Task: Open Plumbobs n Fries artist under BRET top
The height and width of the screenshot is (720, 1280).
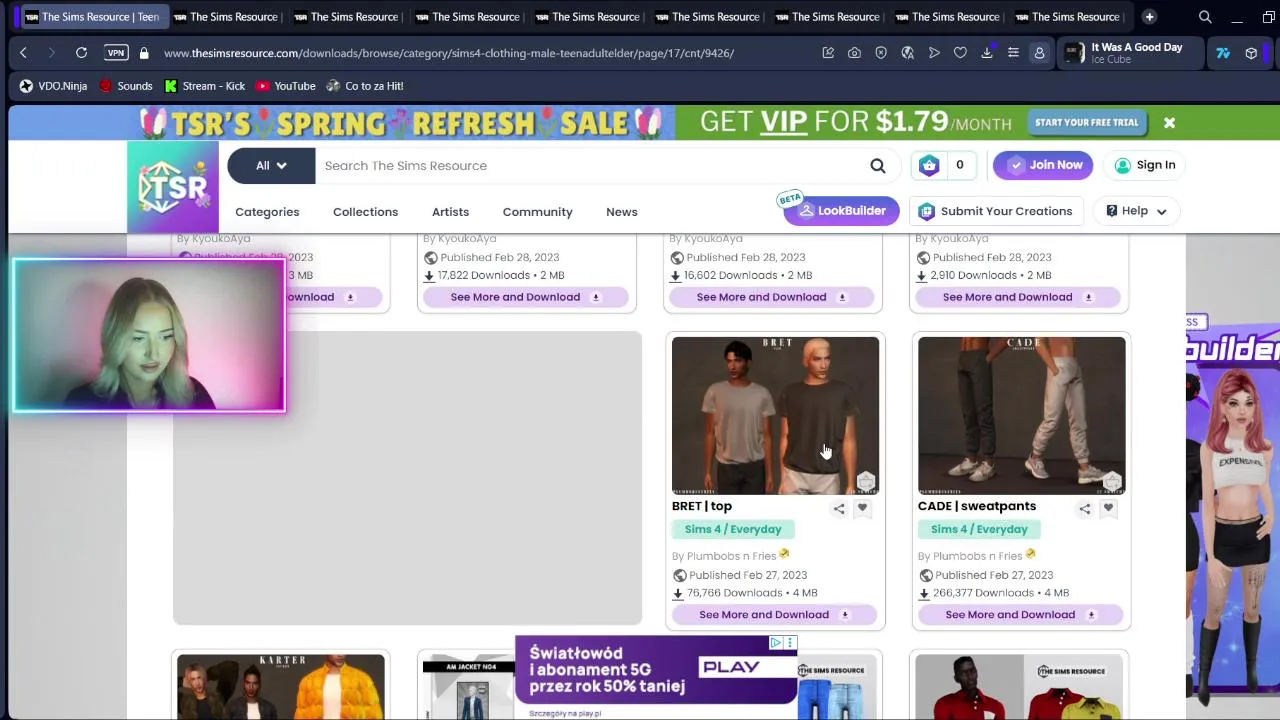Action: point(731,556)
